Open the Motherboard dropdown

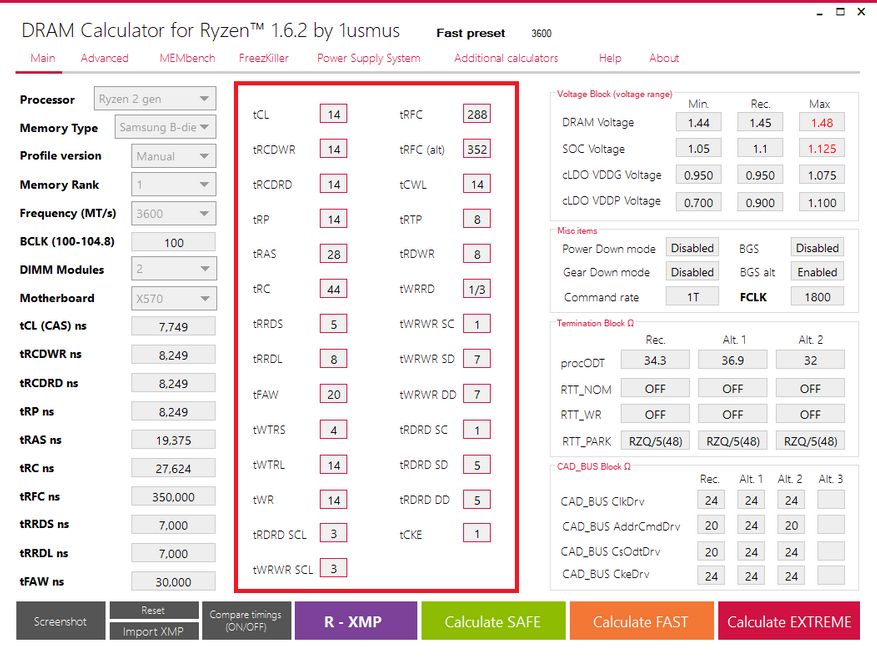[173, 298]
